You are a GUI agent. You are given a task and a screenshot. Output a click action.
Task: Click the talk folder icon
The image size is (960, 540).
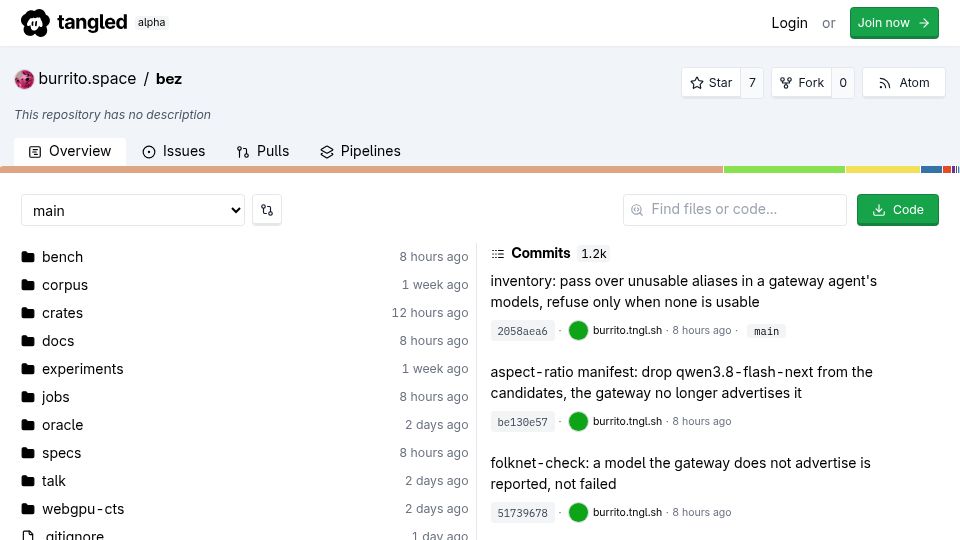28,481
